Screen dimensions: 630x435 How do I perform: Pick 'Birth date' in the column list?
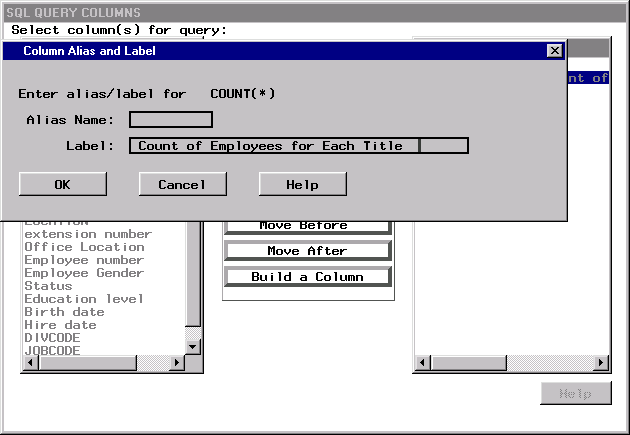tap(64, 312)
